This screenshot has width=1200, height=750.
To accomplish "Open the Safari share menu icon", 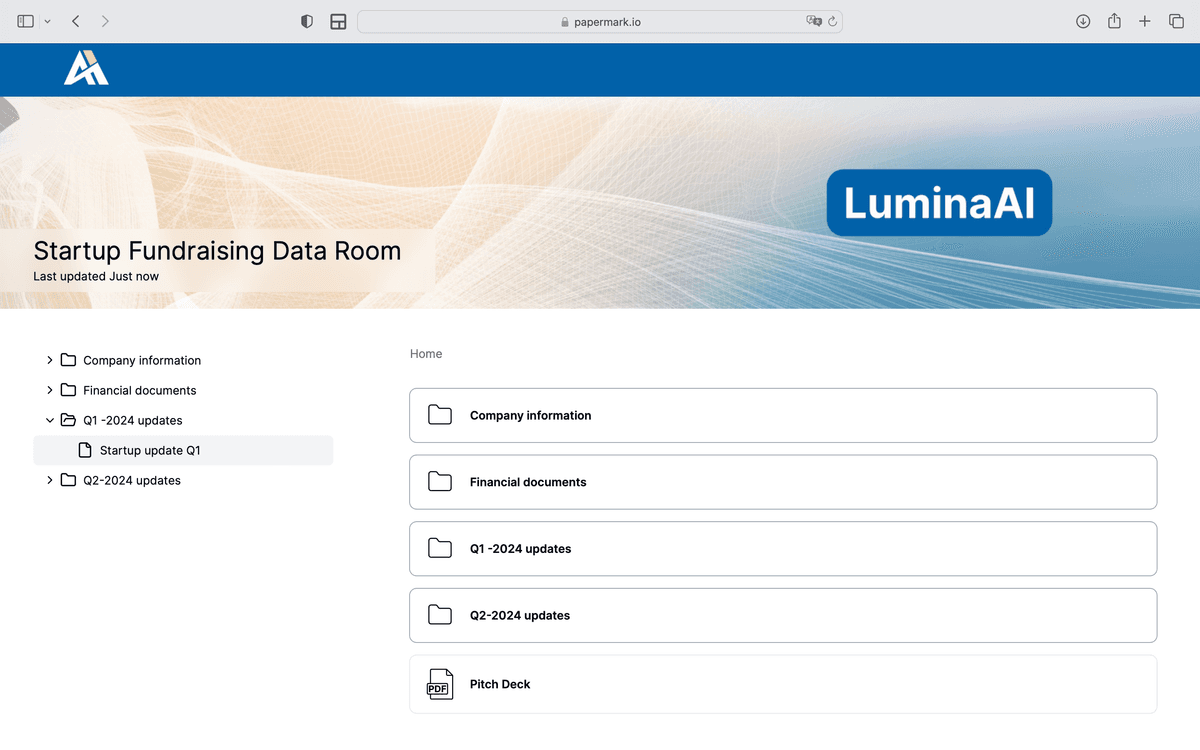I will pos(1113,20).
